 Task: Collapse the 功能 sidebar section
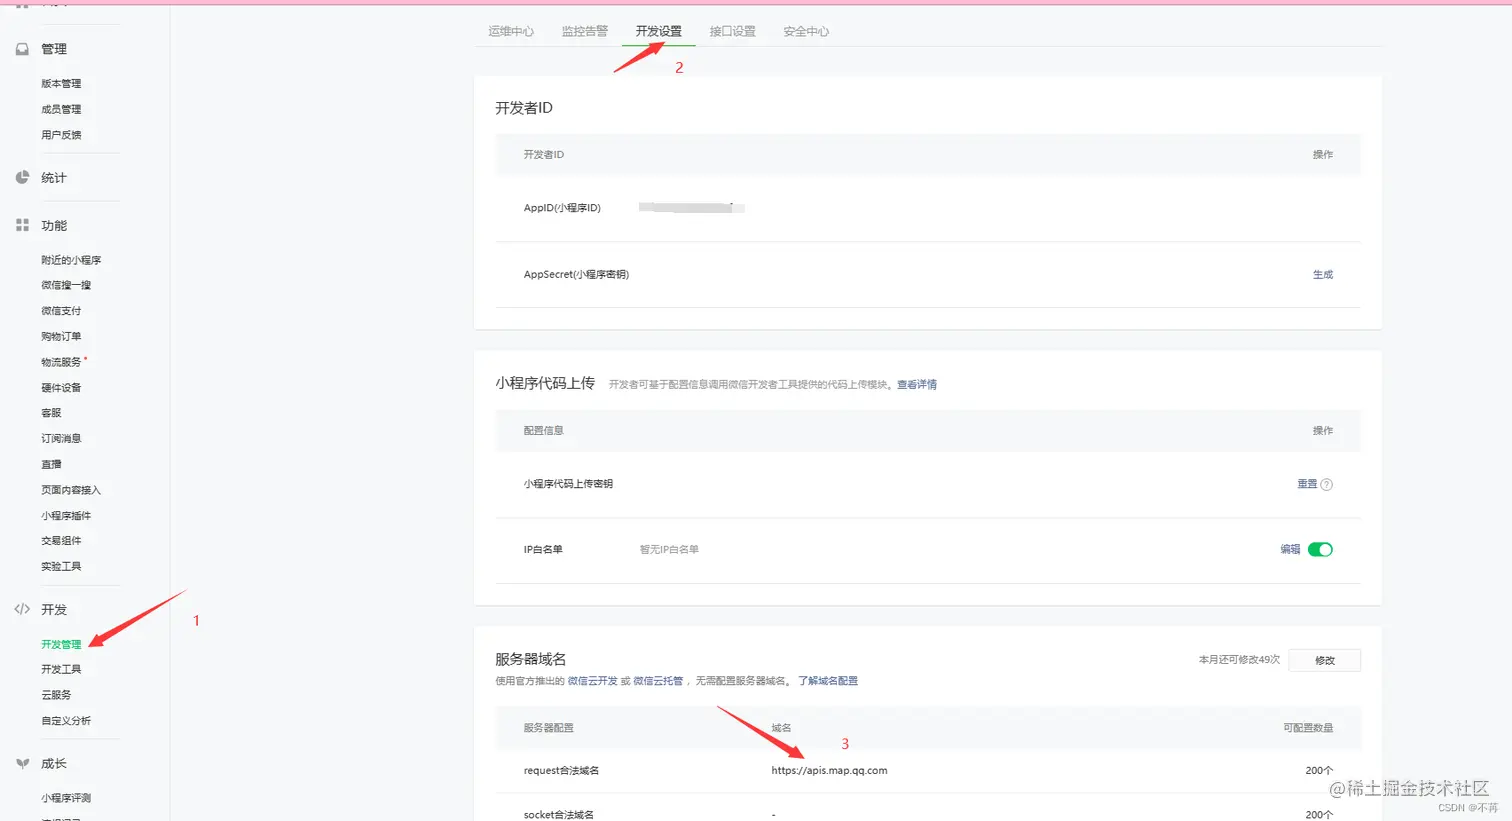[x=55, y=225]
